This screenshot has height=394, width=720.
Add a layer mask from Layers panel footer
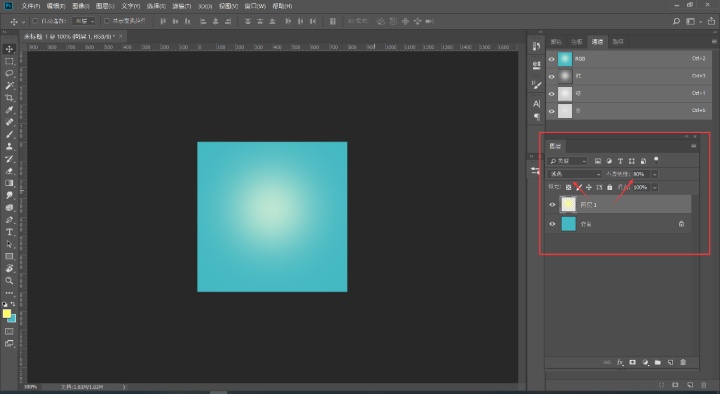click(632, 362)
